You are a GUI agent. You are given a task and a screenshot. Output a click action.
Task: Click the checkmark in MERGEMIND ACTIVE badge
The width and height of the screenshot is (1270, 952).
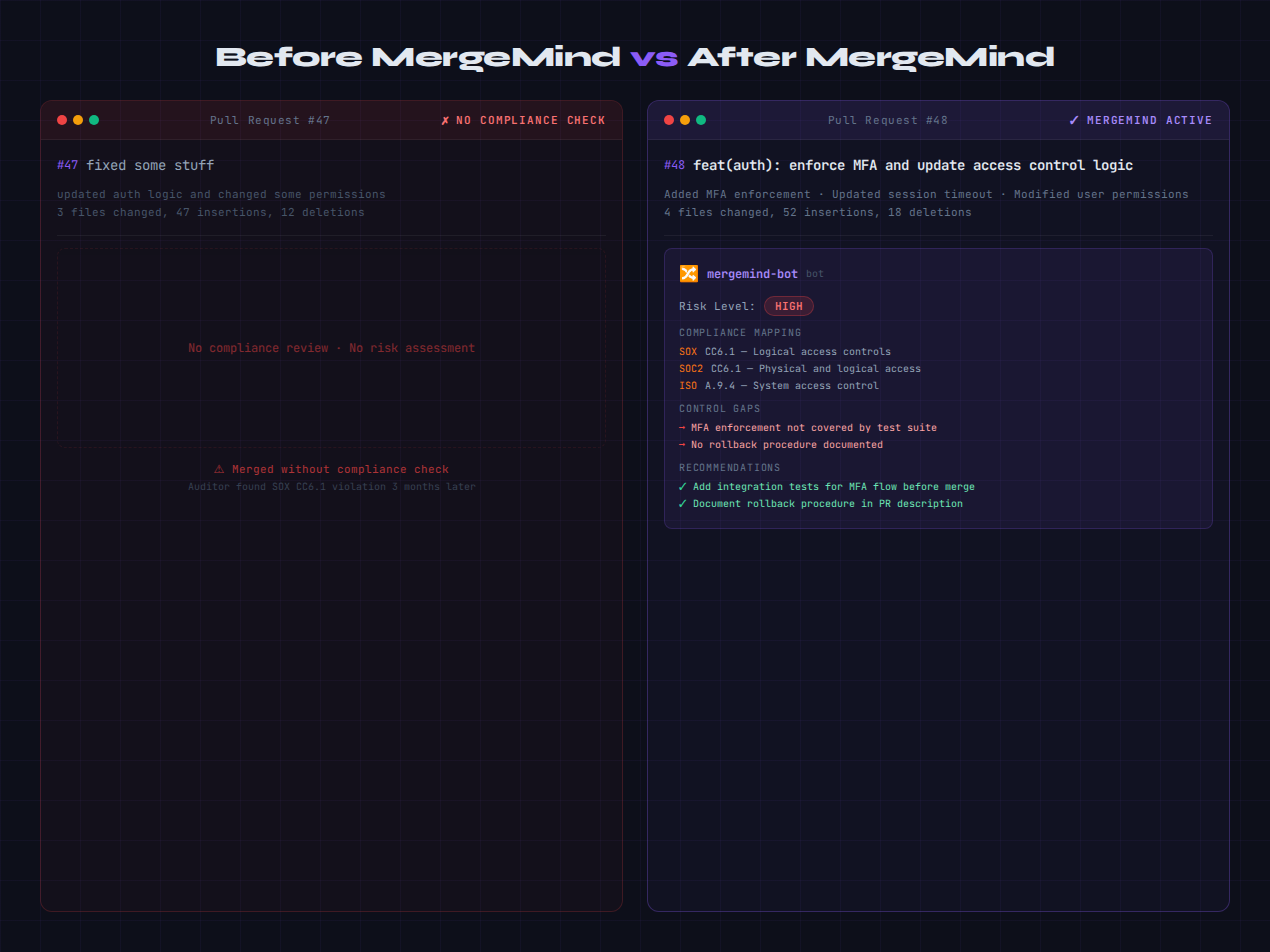[x=1074, y=120]
